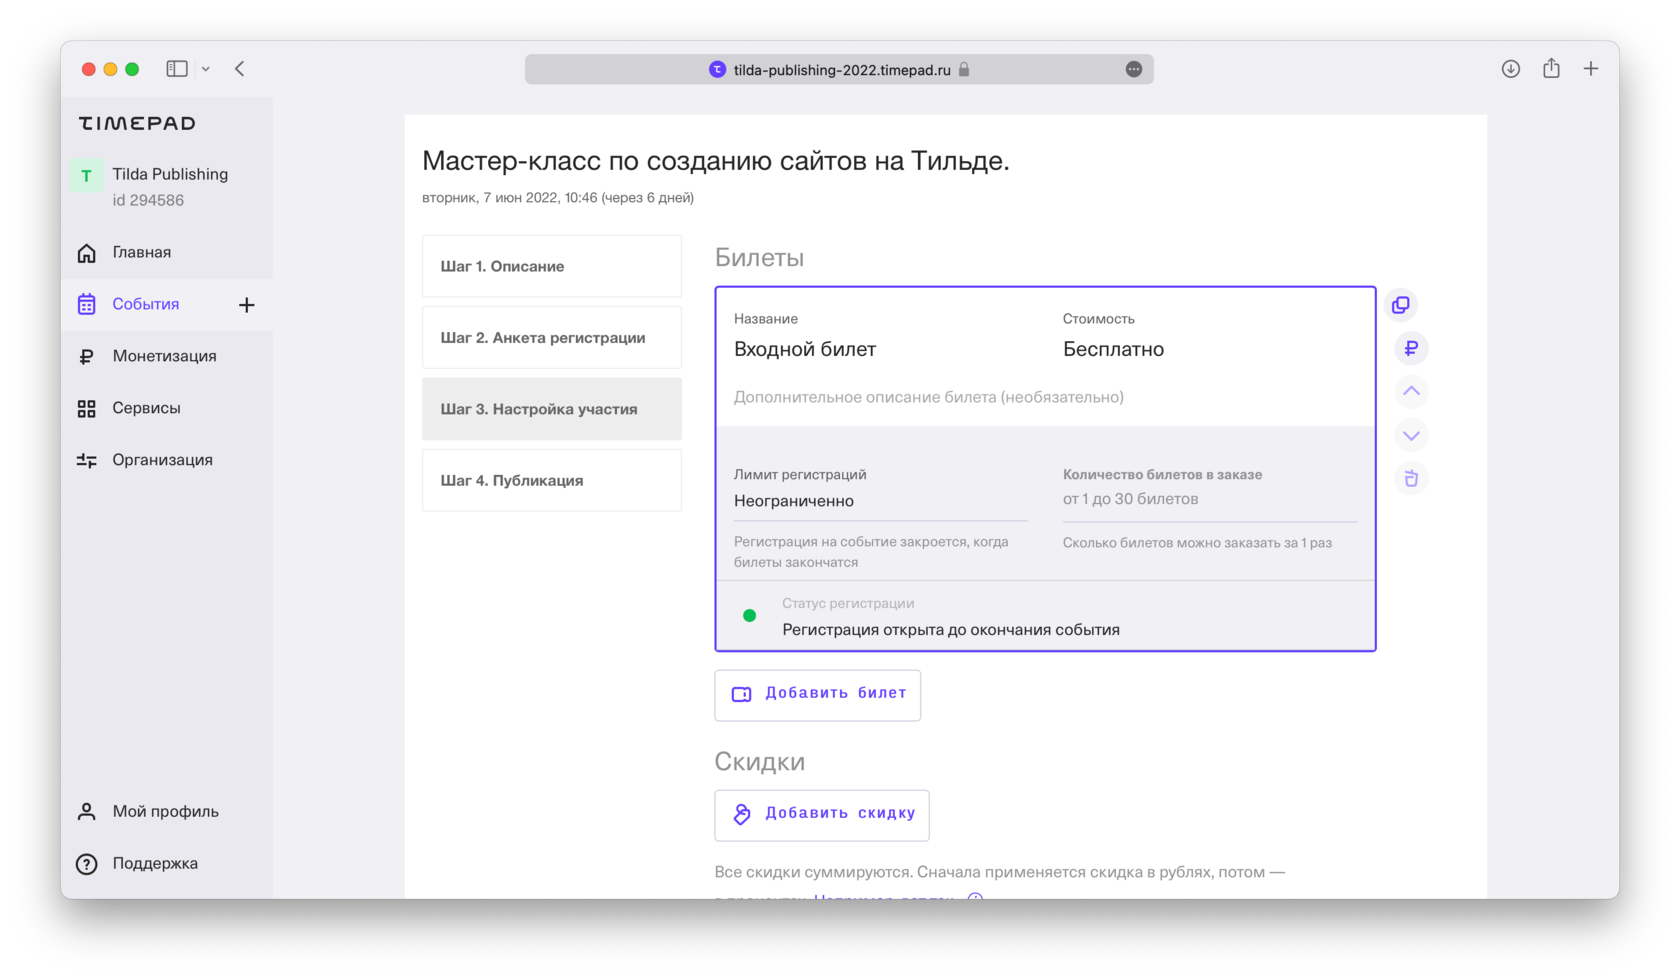
Task: Click the Tilda Publishing organization avatar
Action: tap(86, 176)
